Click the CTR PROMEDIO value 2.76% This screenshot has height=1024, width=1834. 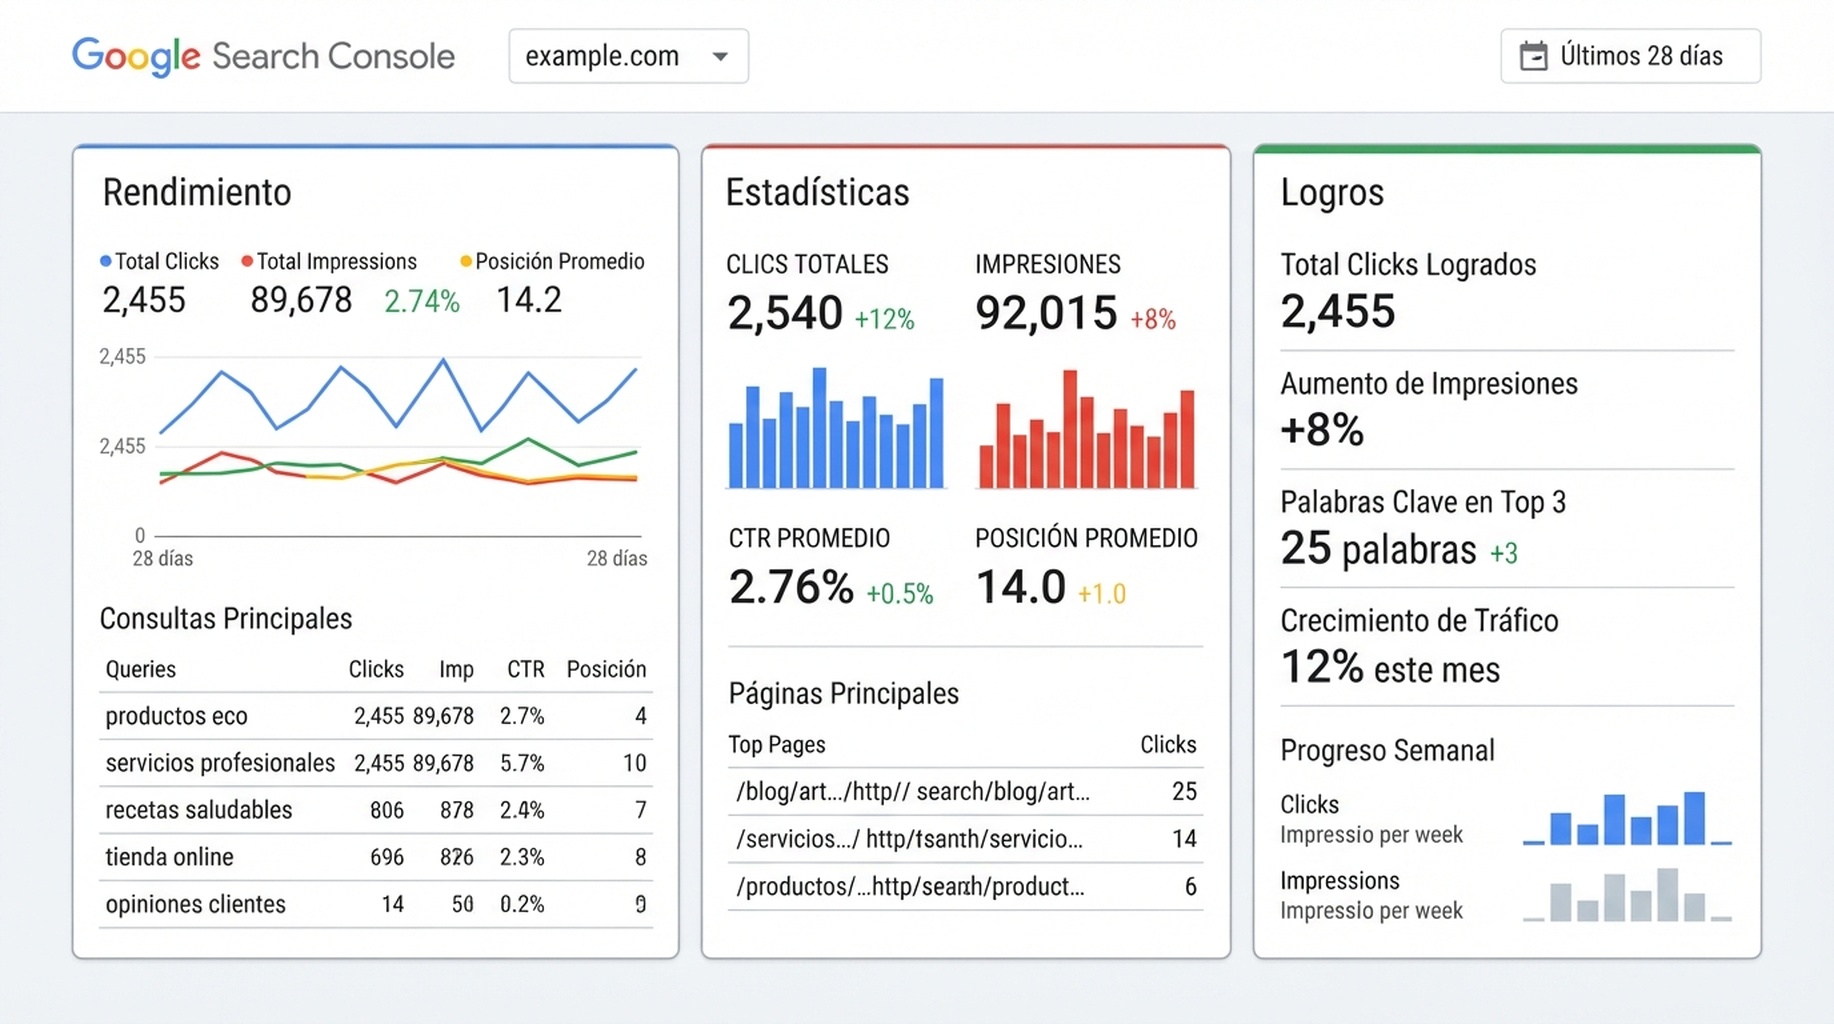(x=791, y=587)
